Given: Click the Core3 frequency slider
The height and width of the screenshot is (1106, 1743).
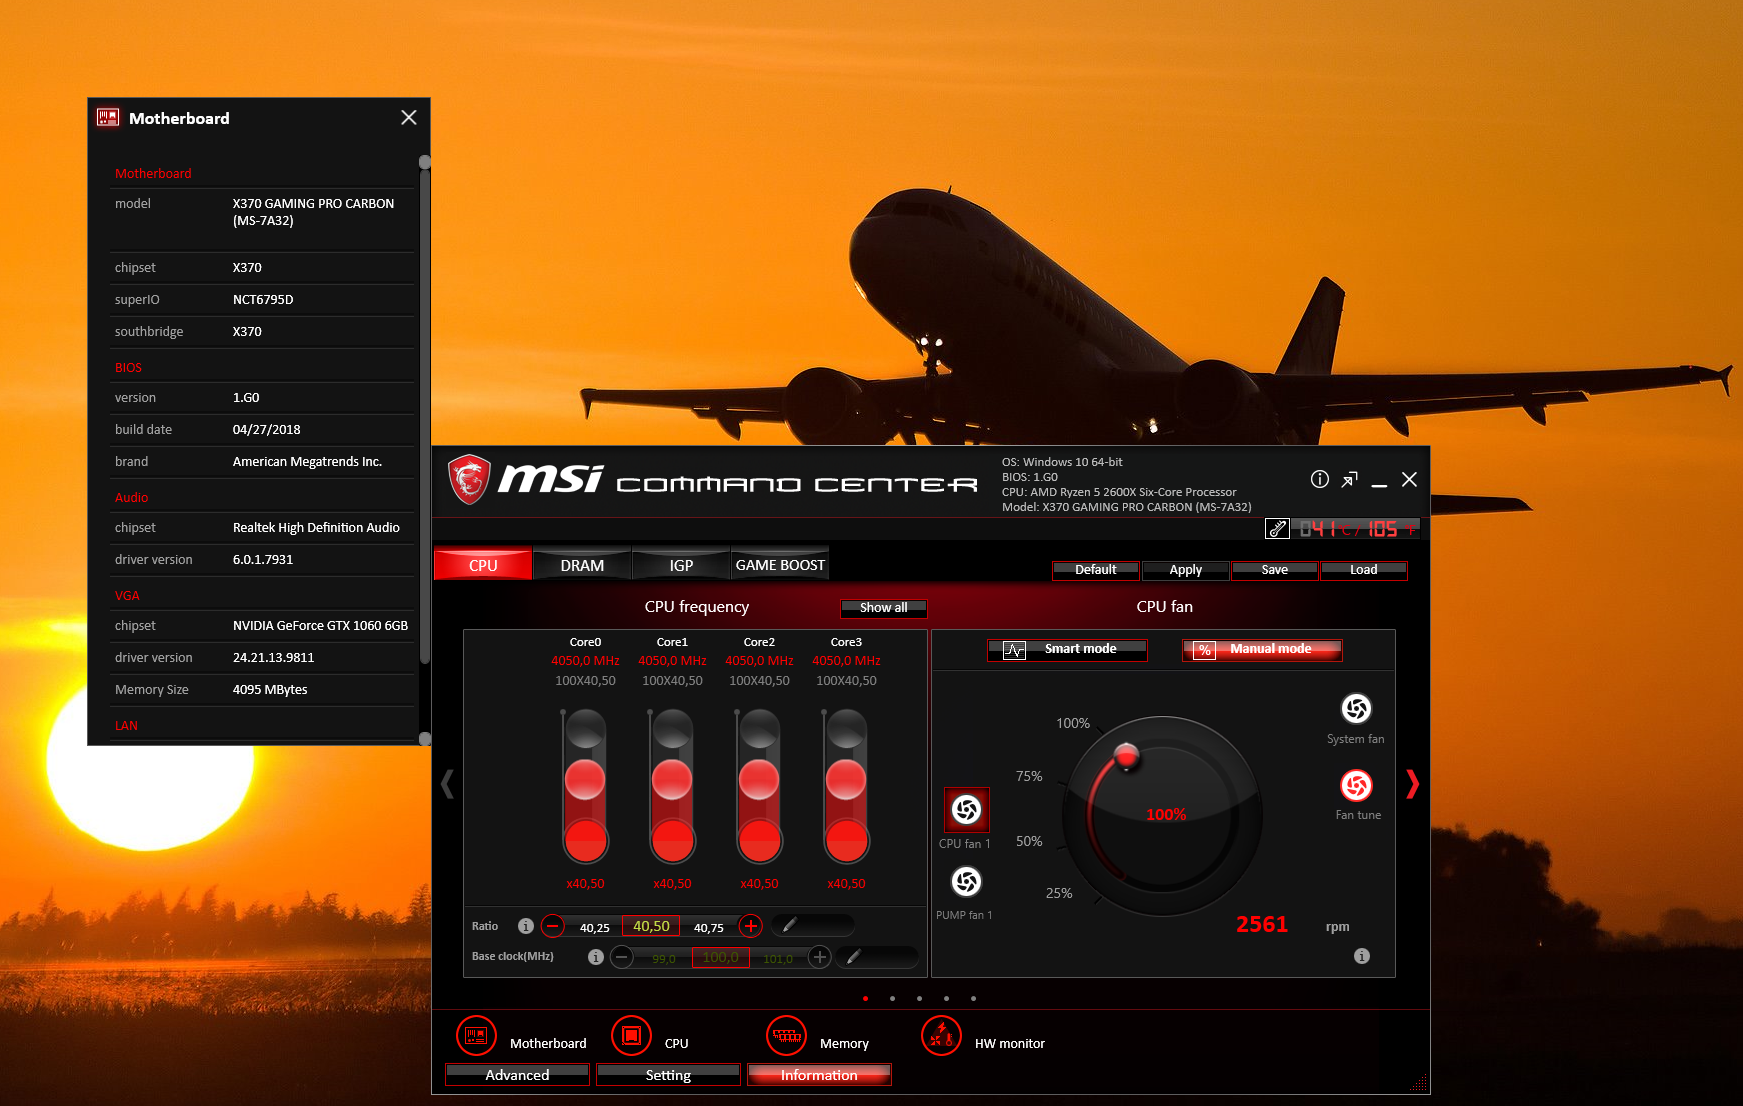Looking at the screenshot, I should pos(846,785).
